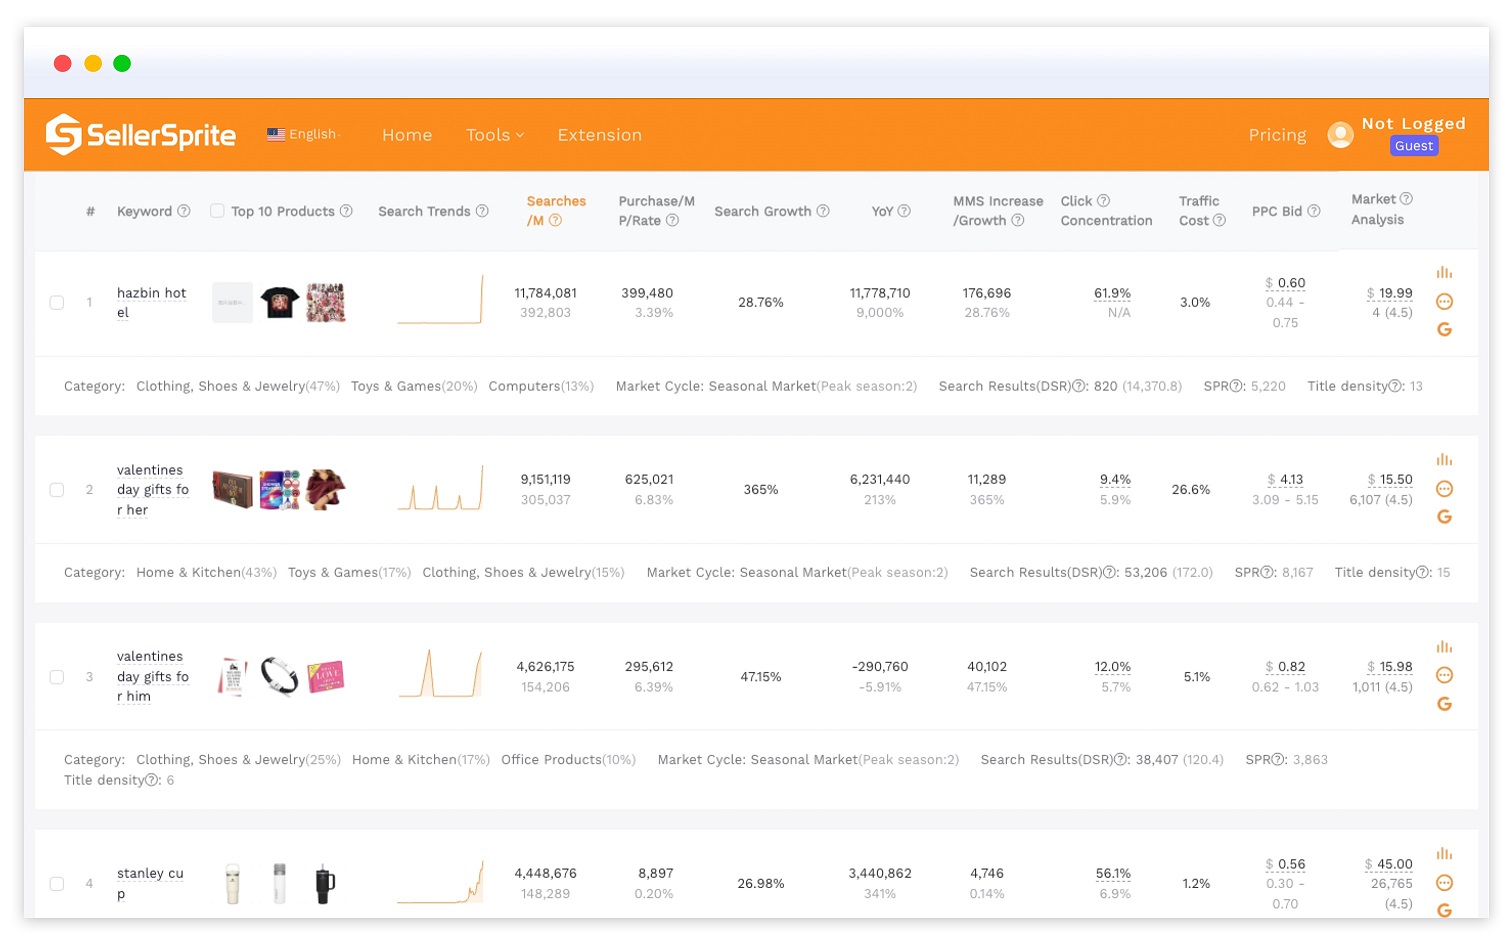Click the Office Products(10%) category text
Image resolution: width=1512 pixels, height=942 pixels.
(568, 759)
